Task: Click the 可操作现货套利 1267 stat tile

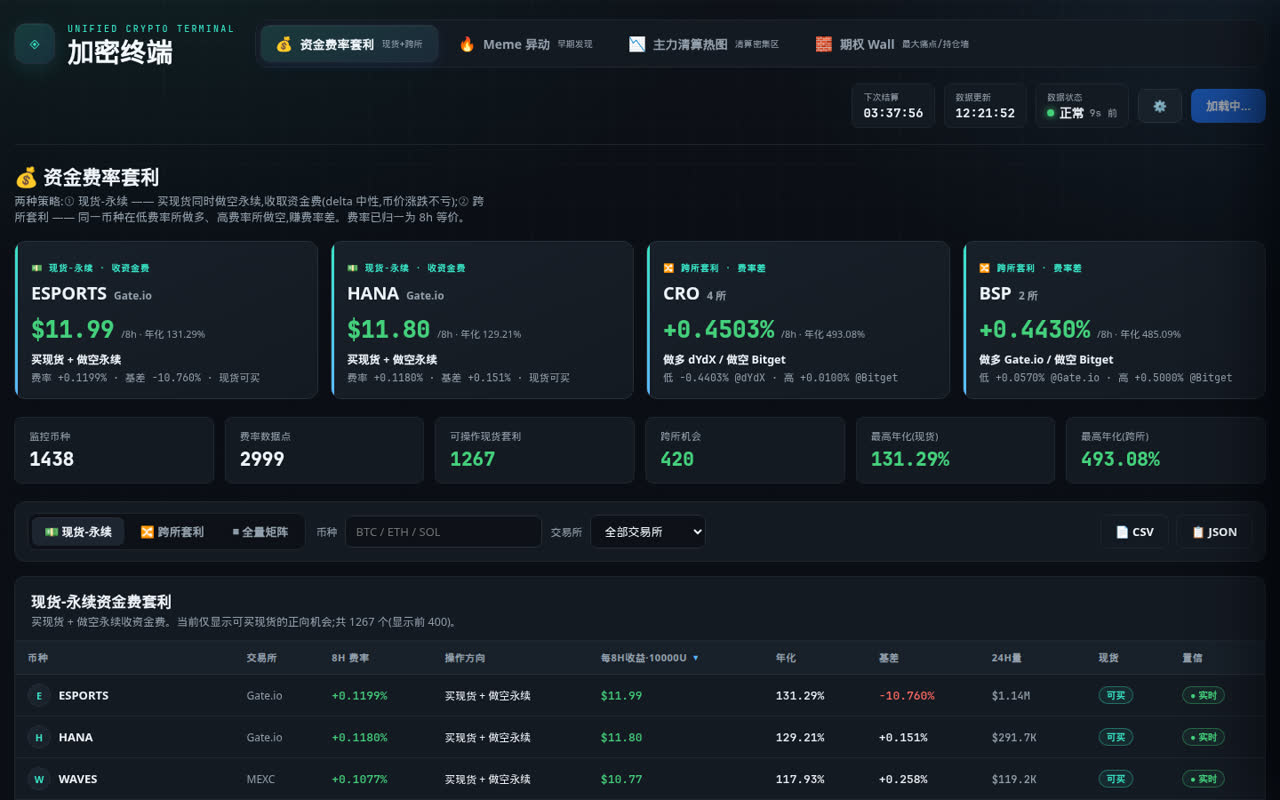Action: [x=535, y=450]
